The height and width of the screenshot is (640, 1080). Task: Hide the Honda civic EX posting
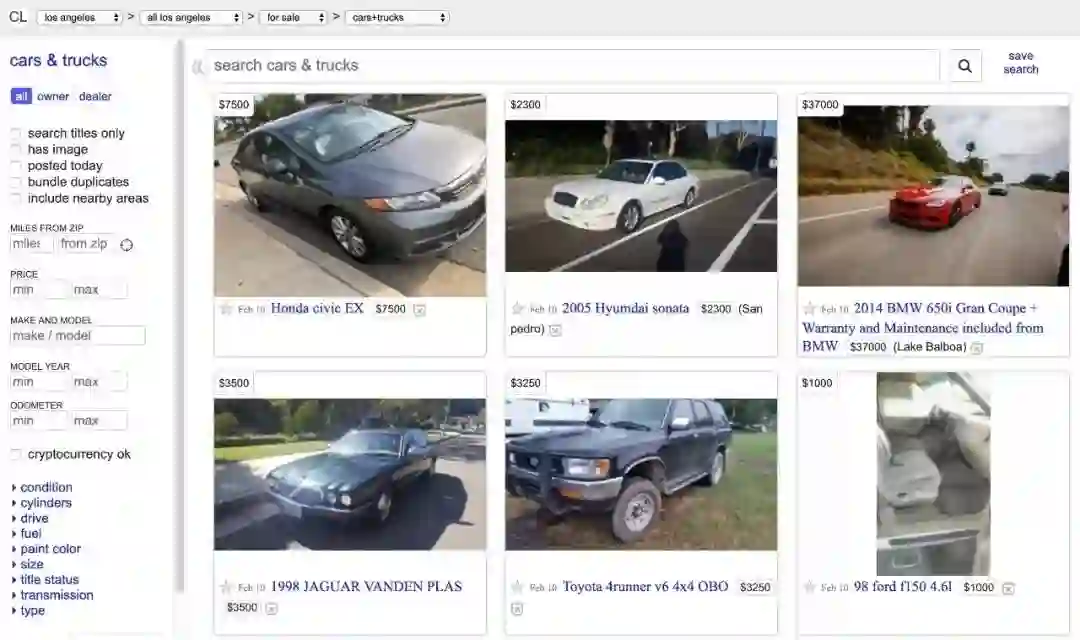tap(419, 310)
